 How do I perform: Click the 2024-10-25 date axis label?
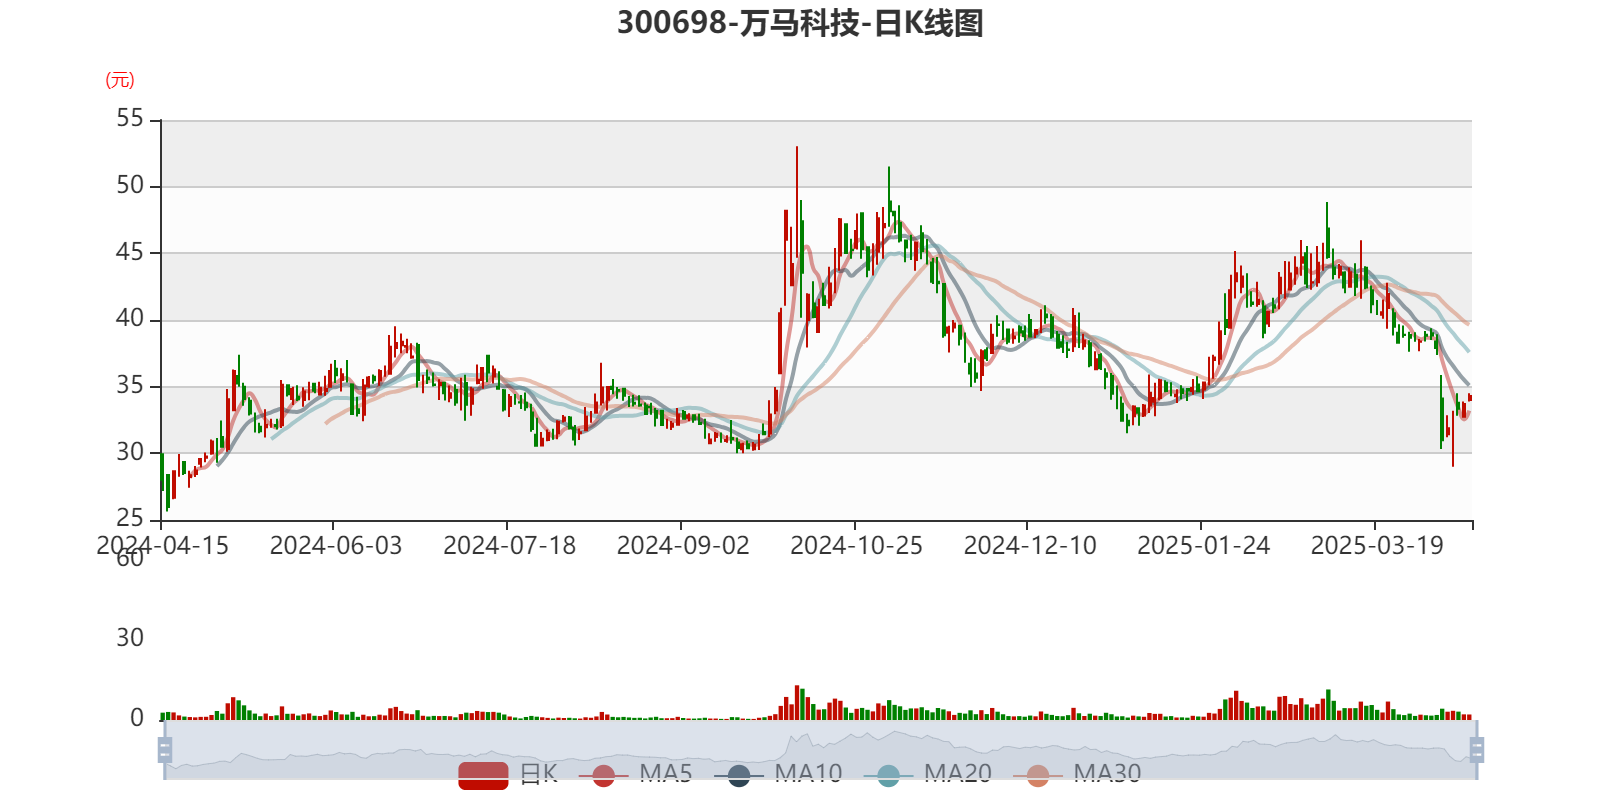click(856, 546)
